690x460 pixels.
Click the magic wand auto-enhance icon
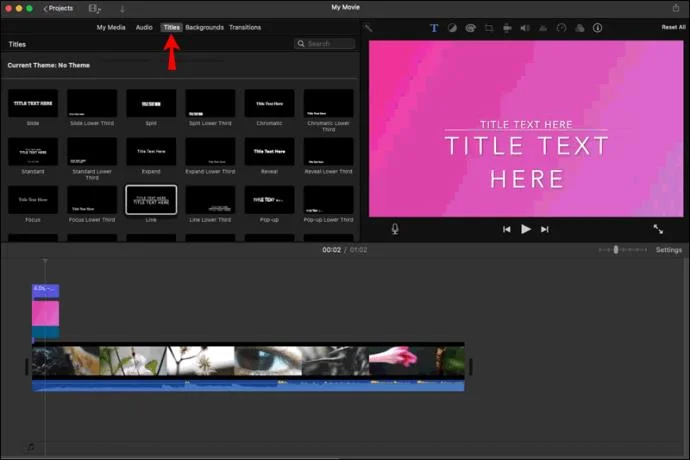pos(368,28)
